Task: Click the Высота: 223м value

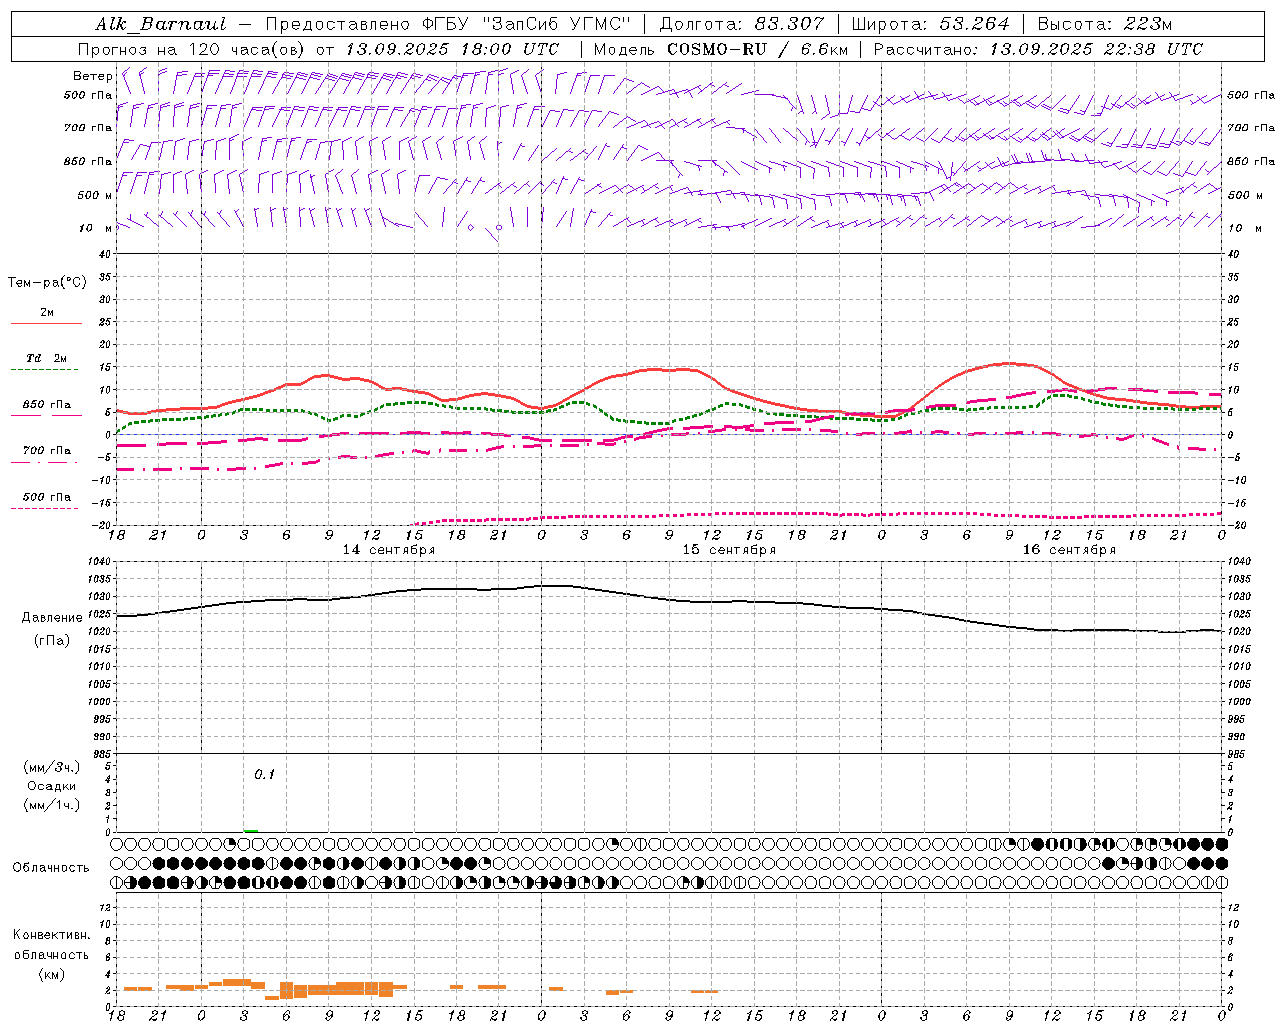Action: [1105, 24]
